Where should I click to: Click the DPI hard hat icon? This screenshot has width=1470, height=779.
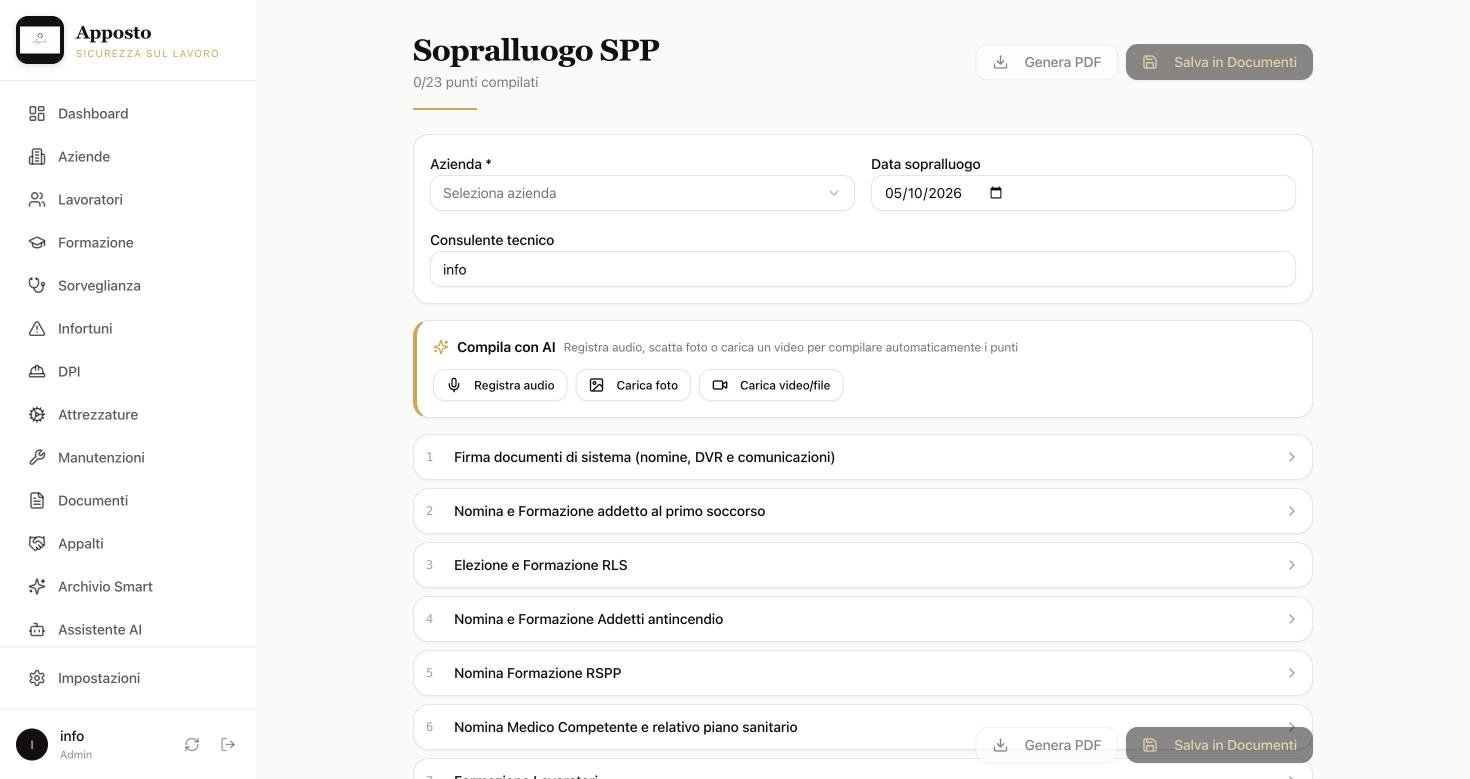tap(37, 371)
